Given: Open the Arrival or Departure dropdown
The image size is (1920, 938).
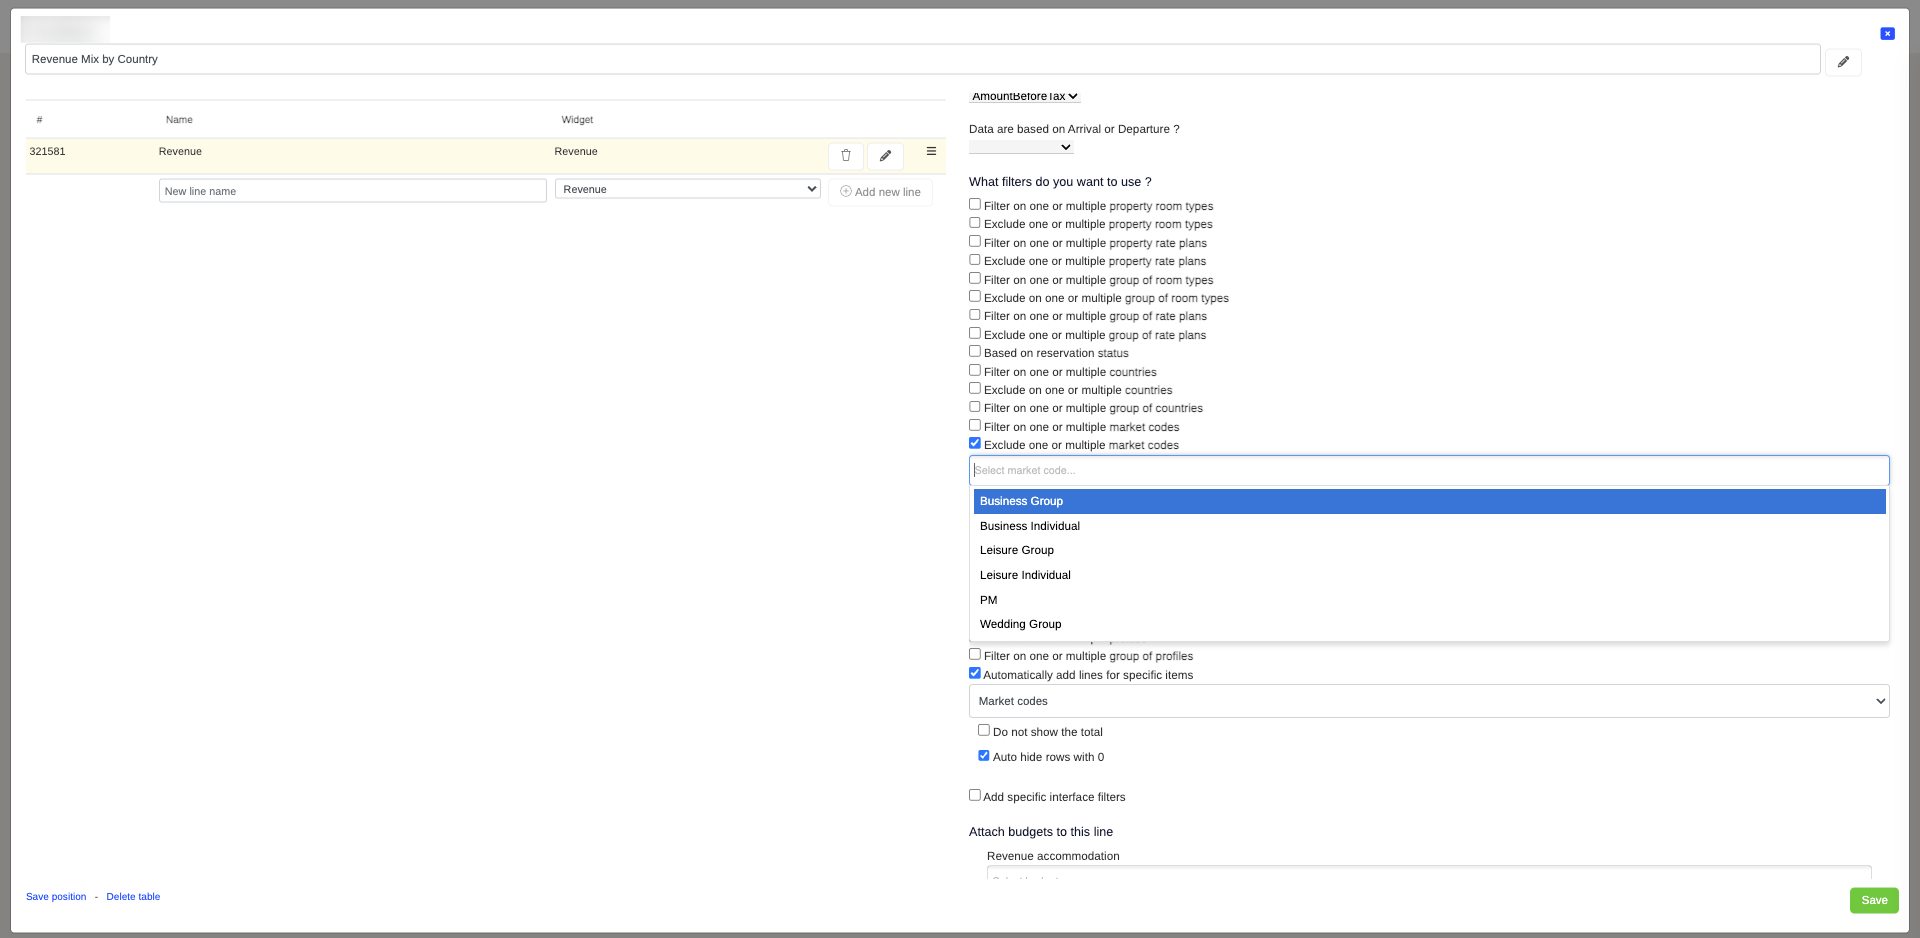Looking at the screenshot, I should [x=1021, y=147].
